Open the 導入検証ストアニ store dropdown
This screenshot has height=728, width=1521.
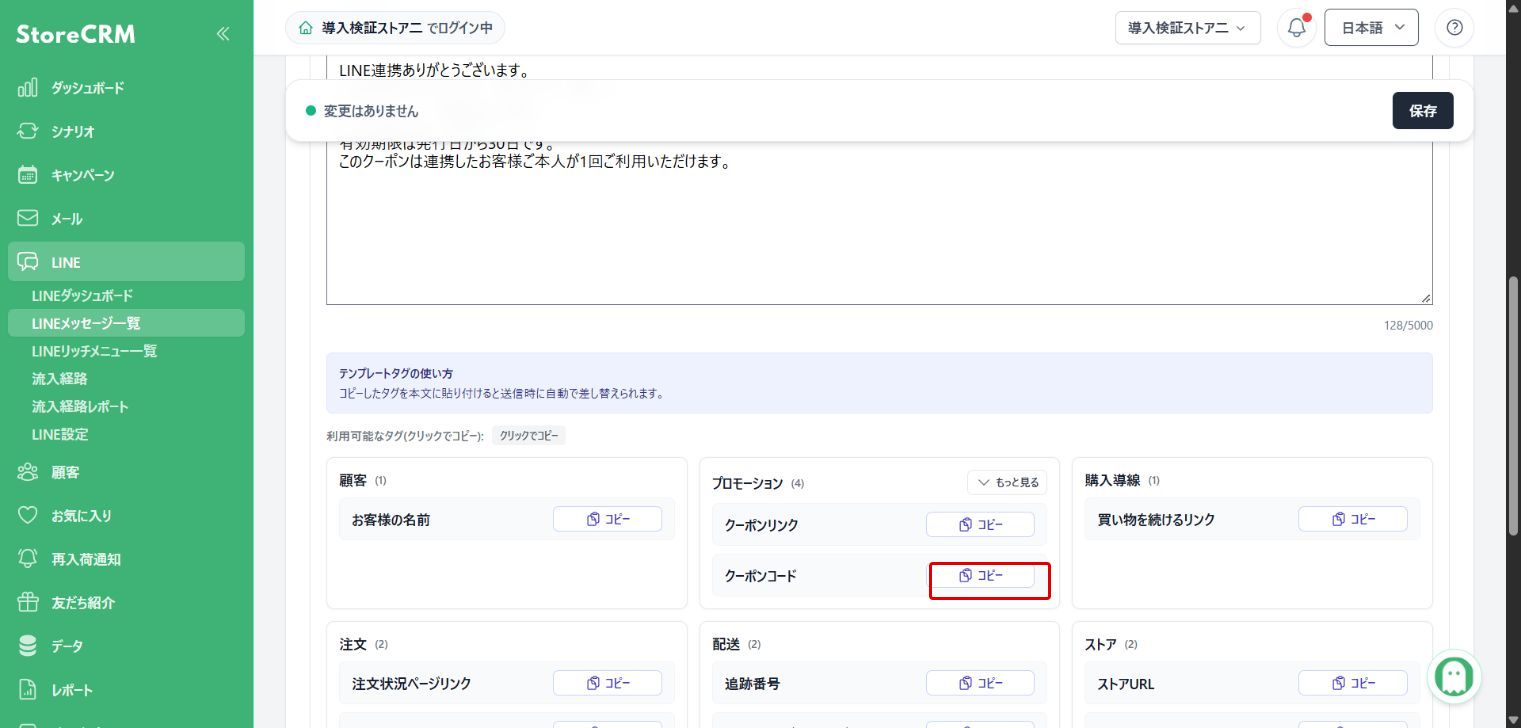point(1187,28)
